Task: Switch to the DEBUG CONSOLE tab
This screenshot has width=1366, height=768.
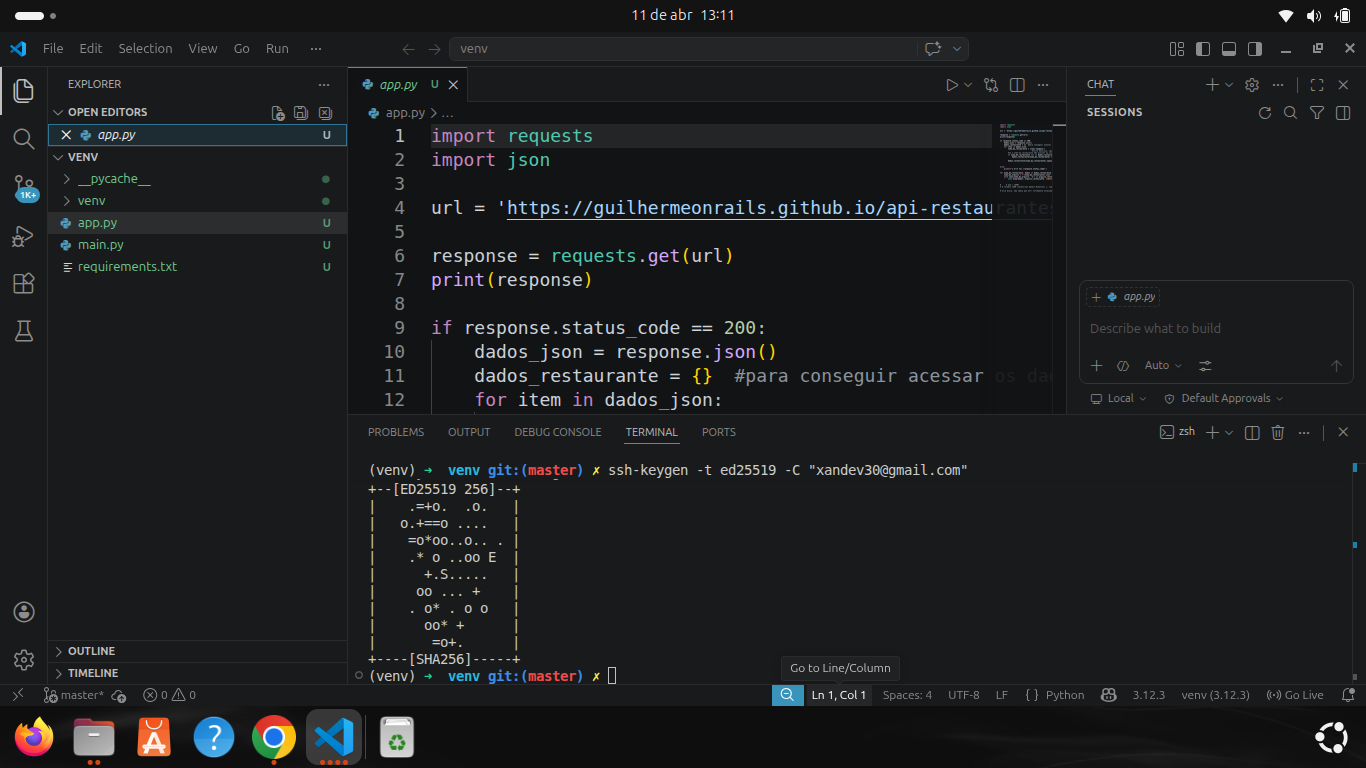Action: coord(557,432)
